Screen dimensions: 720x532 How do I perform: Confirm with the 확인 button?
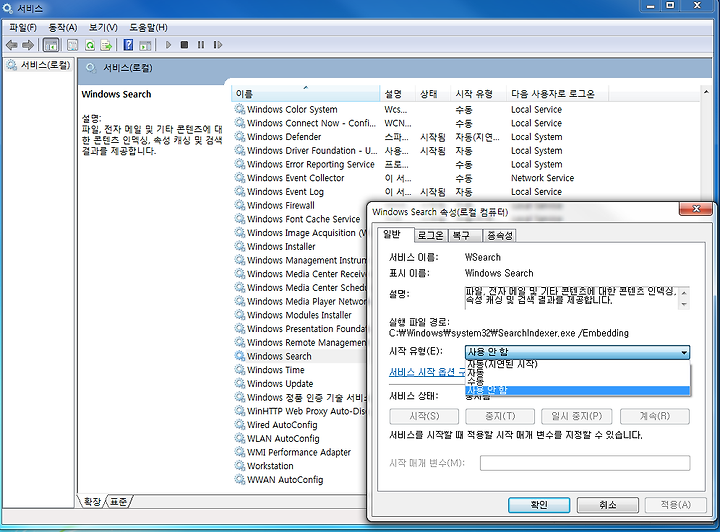[x=539, y=505]
